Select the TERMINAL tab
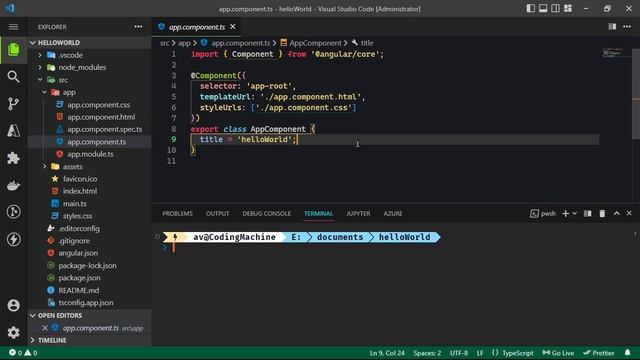Image resolution: width=640 pixels, height=360 pixels. click(x=318, y=213)
